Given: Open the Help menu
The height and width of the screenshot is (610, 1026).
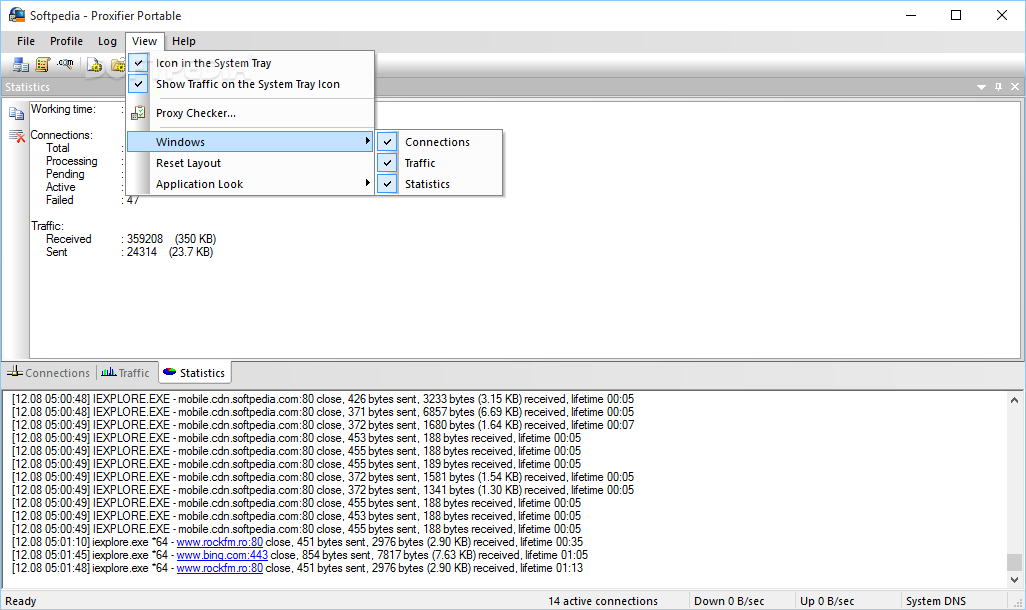Looking at the screenshot, I should pyautogui.click(x=184, y=41).
